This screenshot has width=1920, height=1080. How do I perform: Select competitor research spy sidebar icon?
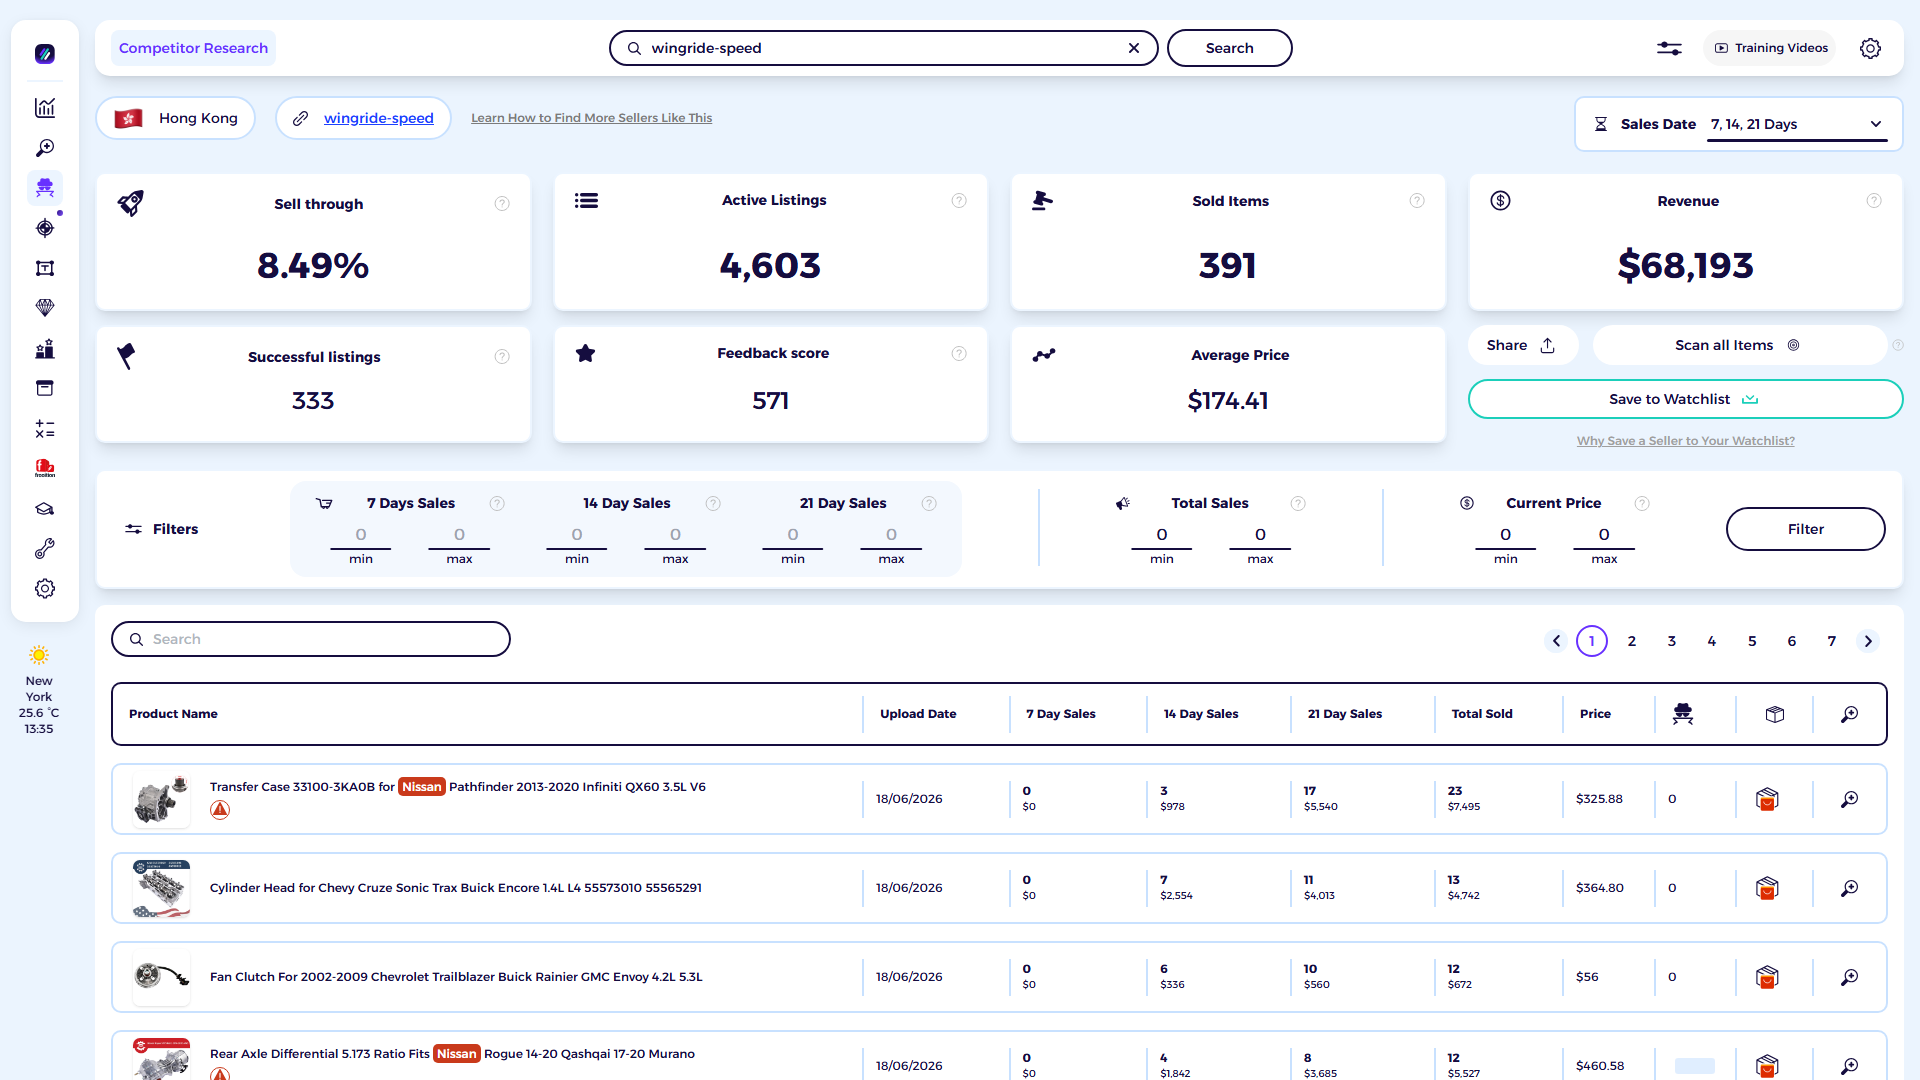click(x=45, y=188)
